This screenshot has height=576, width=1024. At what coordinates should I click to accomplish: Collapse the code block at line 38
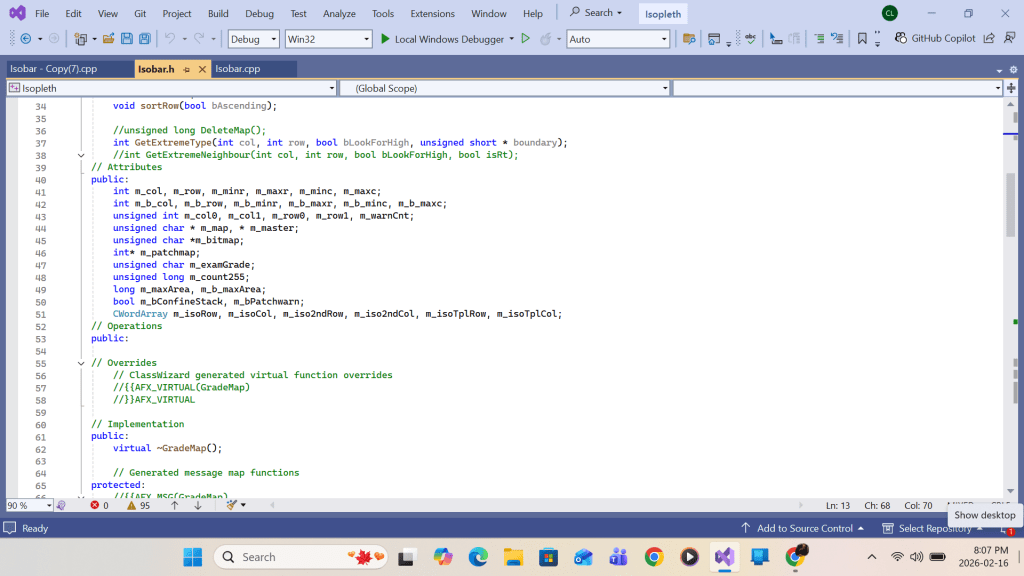tap(81, 155)
